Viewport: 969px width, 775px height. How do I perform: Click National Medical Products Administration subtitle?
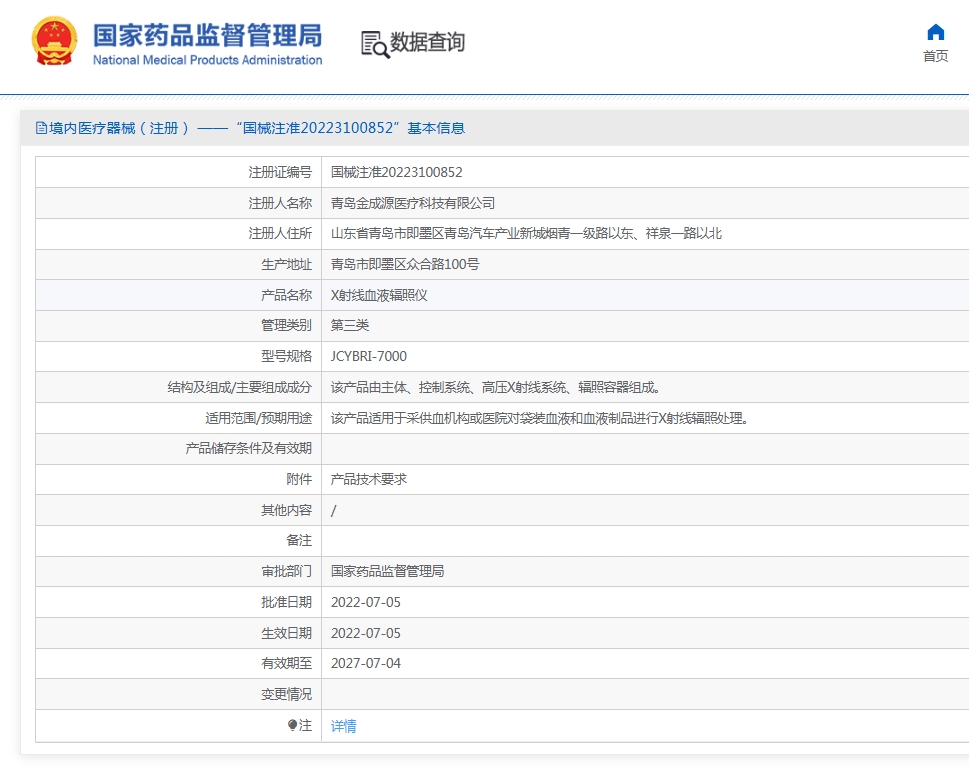pos(208,60)
